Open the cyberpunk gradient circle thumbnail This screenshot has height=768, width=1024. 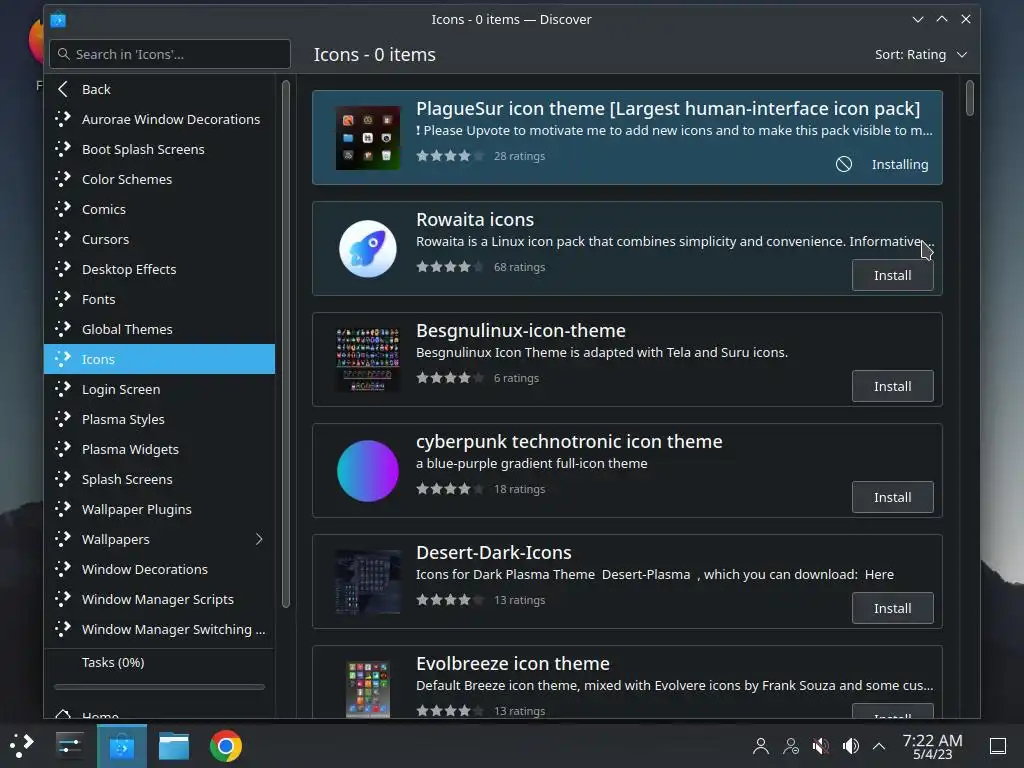pyautogui.click(x=368, y=471)
